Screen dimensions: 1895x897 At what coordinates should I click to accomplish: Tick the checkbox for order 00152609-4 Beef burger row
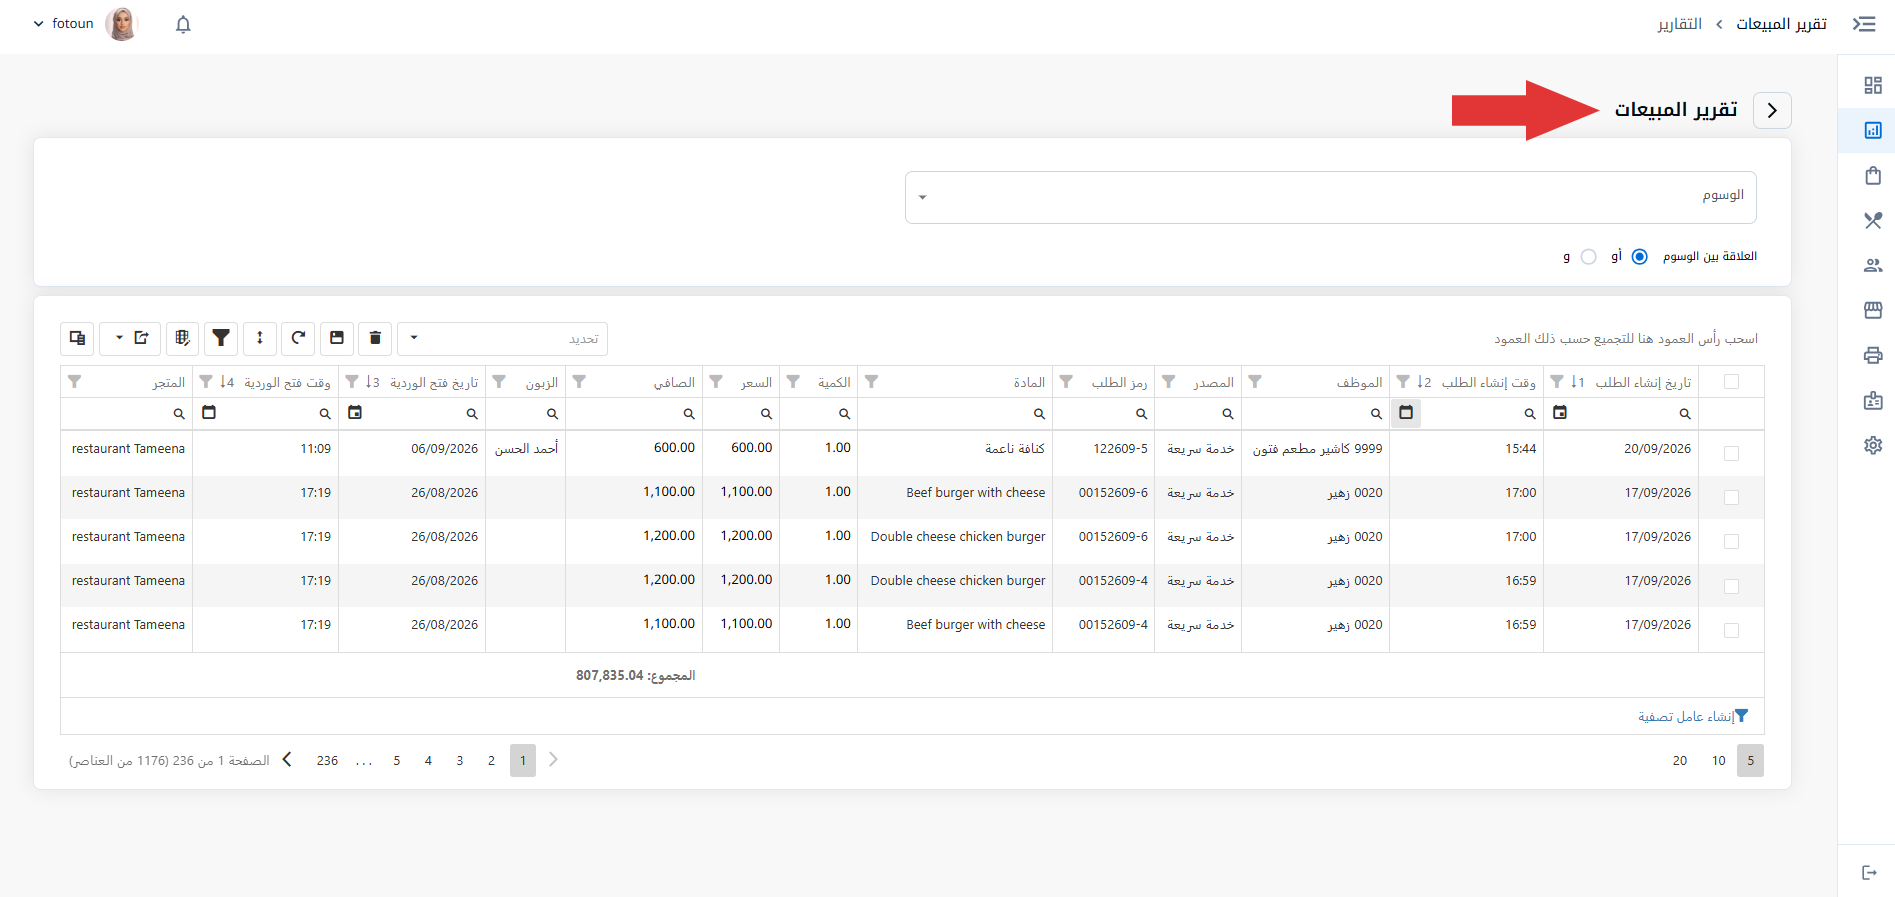1731,630
